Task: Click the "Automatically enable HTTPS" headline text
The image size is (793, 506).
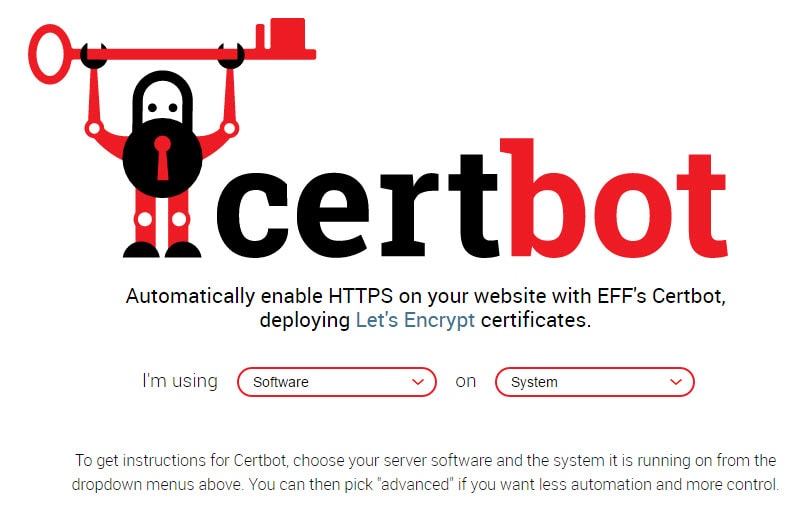Action: (425, 308)
